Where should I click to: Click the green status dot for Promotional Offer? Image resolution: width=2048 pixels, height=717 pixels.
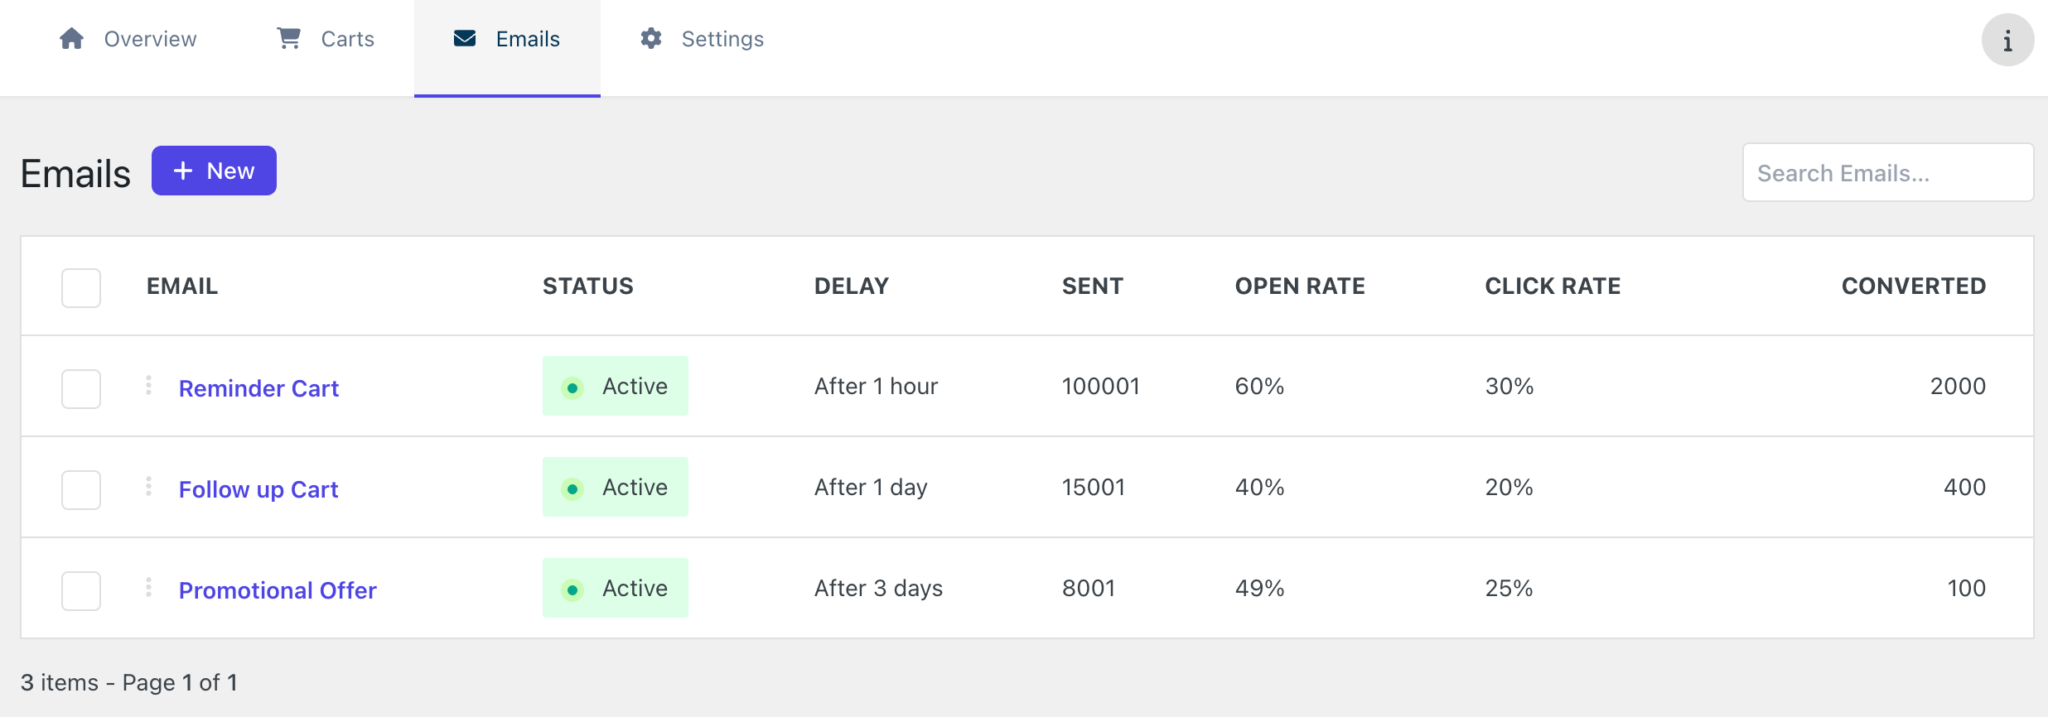pyautogui.click(x=572, y=589)
